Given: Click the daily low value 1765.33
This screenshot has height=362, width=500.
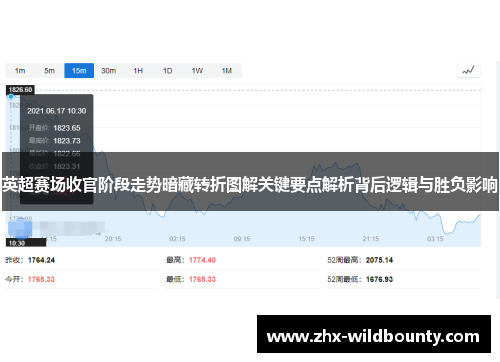Looking at the screenshot, I should point(202,279).
